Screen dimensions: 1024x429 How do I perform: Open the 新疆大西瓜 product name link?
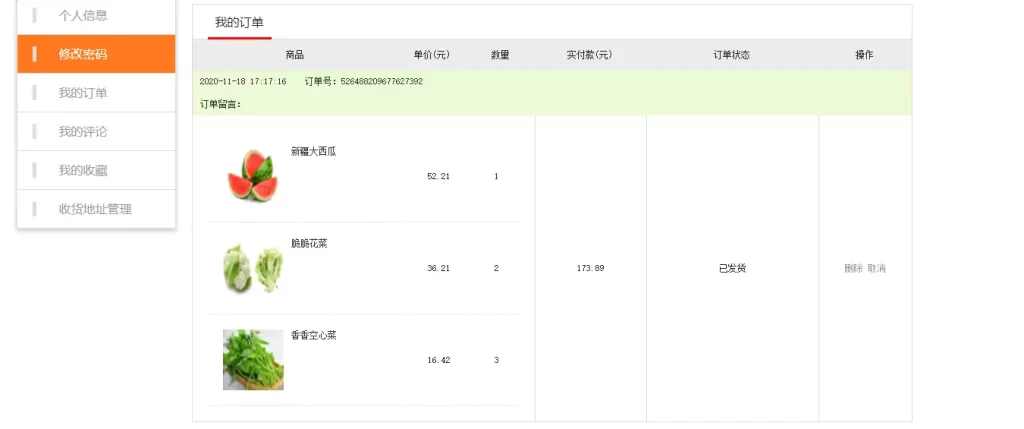(313, 152)
